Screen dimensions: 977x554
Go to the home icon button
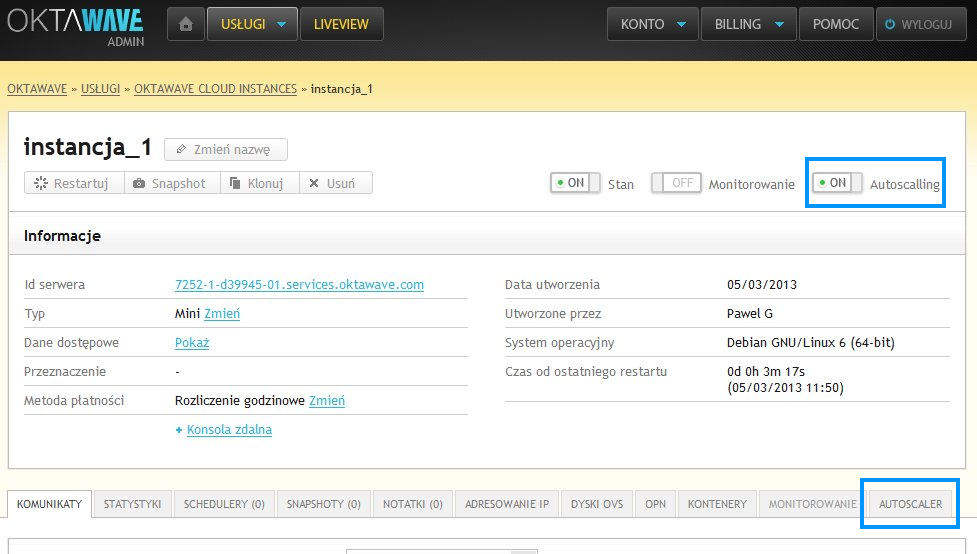186,24
